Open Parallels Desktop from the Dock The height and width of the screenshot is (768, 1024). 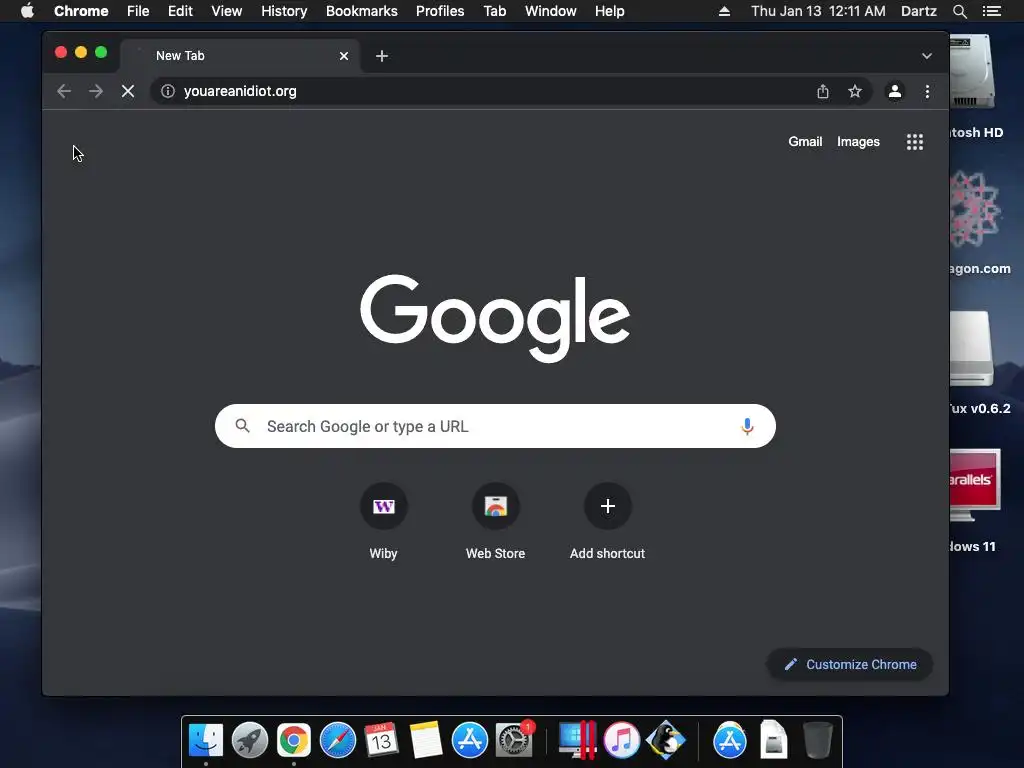click(x=577, y=741)
